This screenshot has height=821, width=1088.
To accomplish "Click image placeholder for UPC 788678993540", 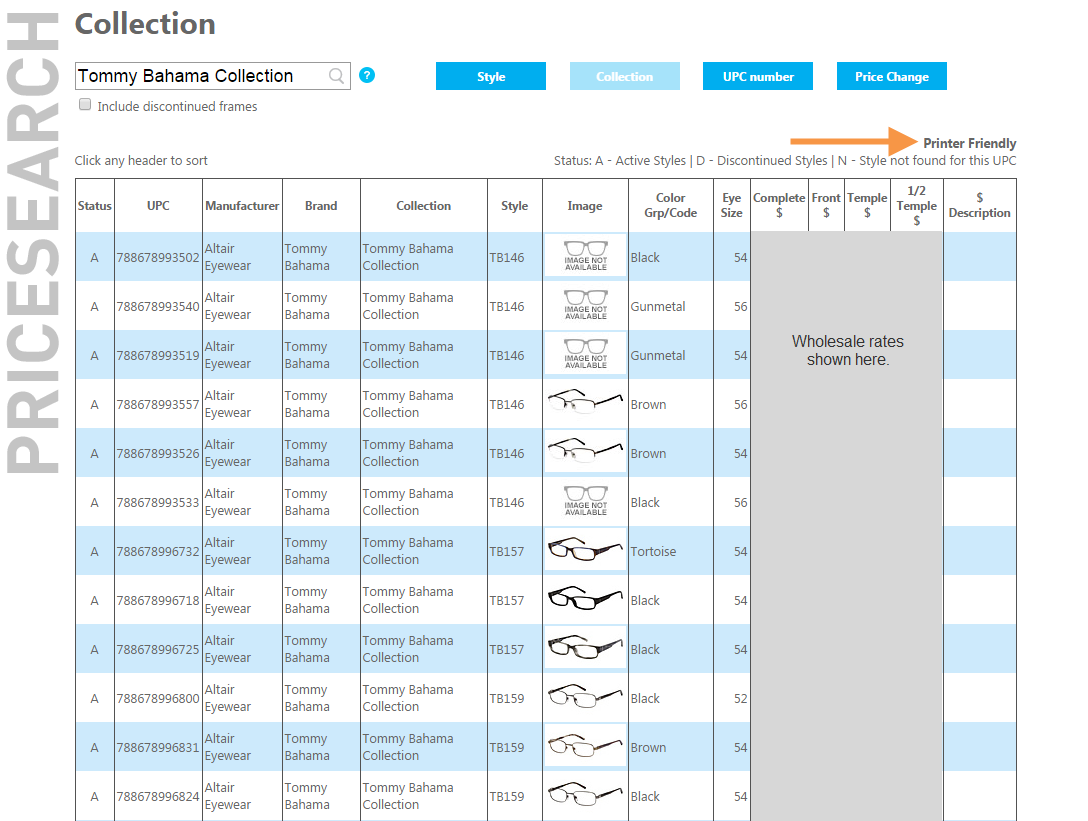I will pyautogui.click(x=586, y=306).
